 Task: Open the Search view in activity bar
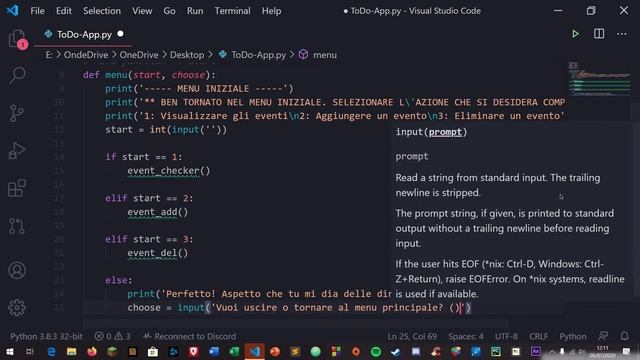tap(17, 75)
